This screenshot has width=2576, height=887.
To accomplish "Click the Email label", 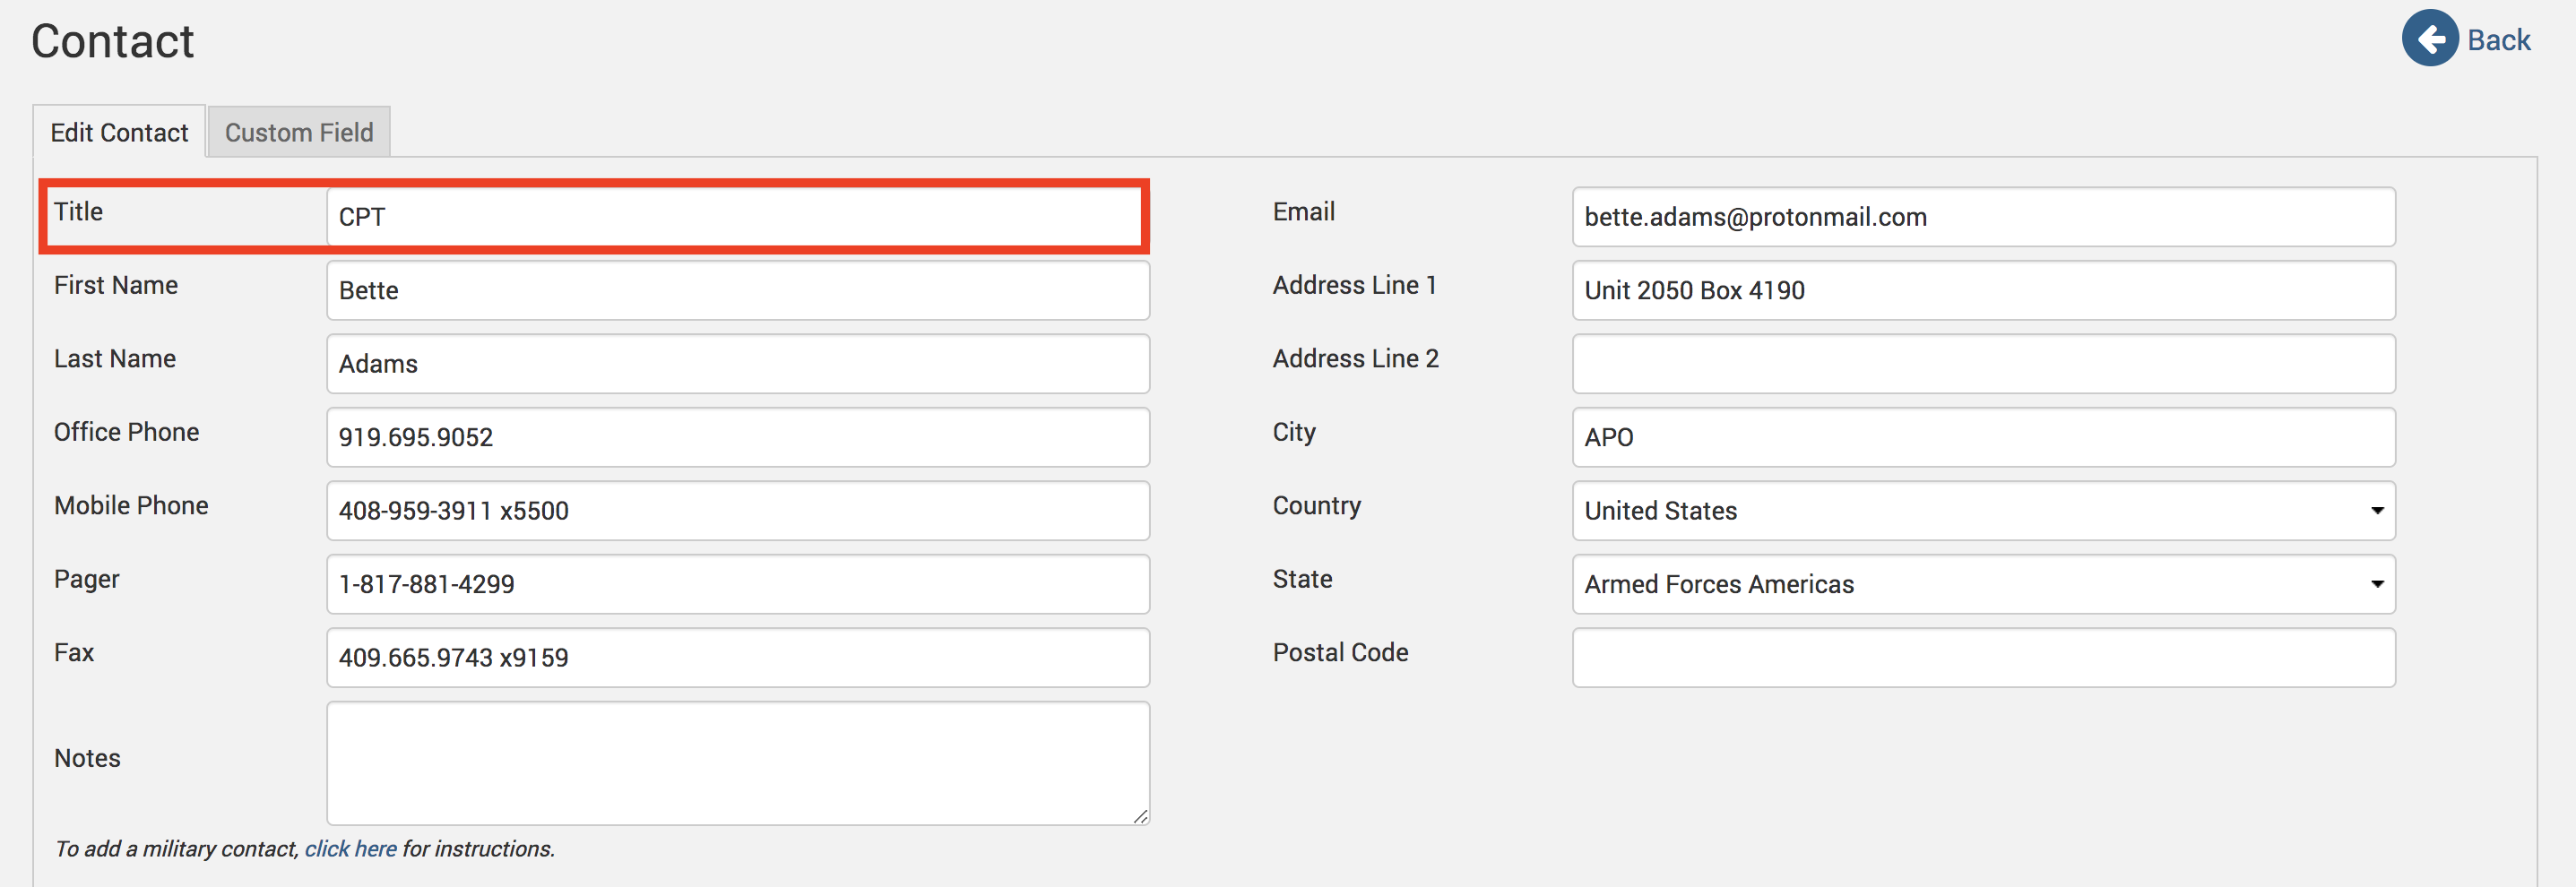I will pyautogui.click(x=1304, y=211).
